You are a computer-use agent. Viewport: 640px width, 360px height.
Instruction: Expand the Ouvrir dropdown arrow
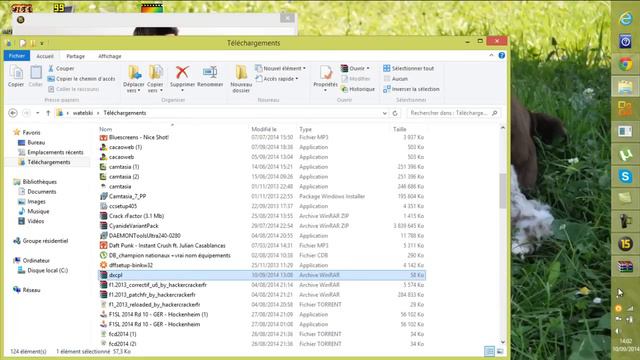click(368, 69)
